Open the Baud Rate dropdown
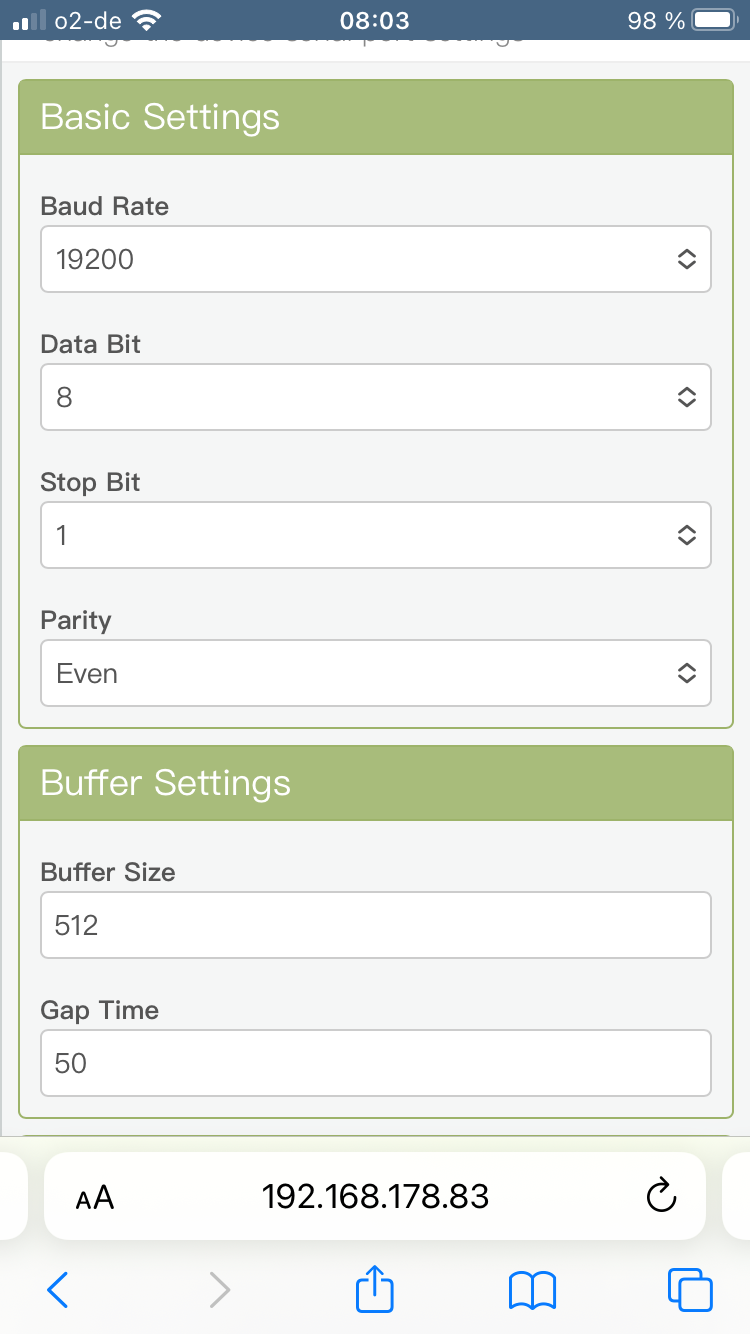Image resolution: width=750 pixels, height=1334 pixels. point(376,259)
